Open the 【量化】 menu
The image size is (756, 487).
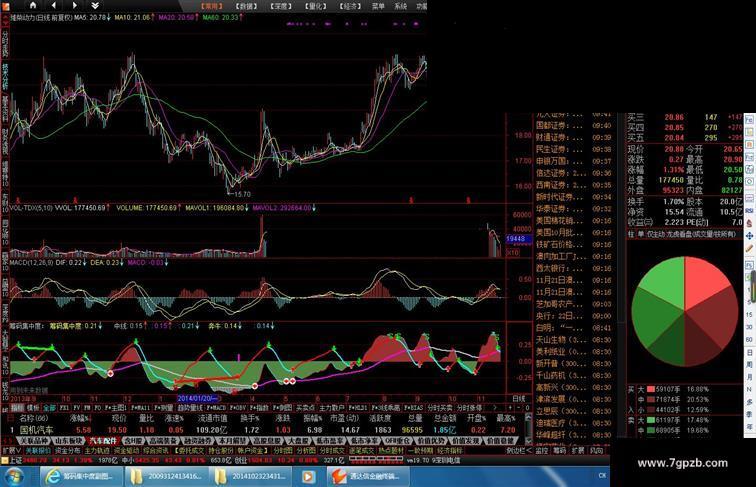(316, 6)
